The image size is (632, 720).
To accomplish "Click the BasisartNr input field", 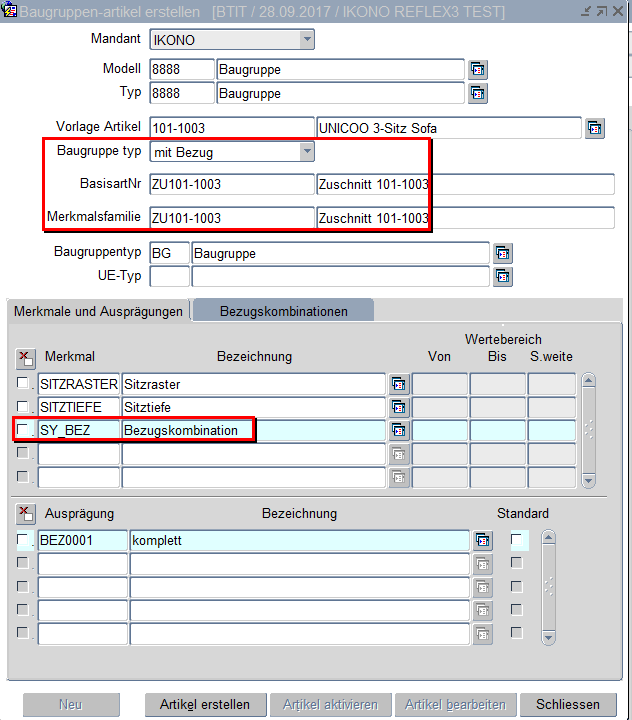I will [x=231, y=185].
